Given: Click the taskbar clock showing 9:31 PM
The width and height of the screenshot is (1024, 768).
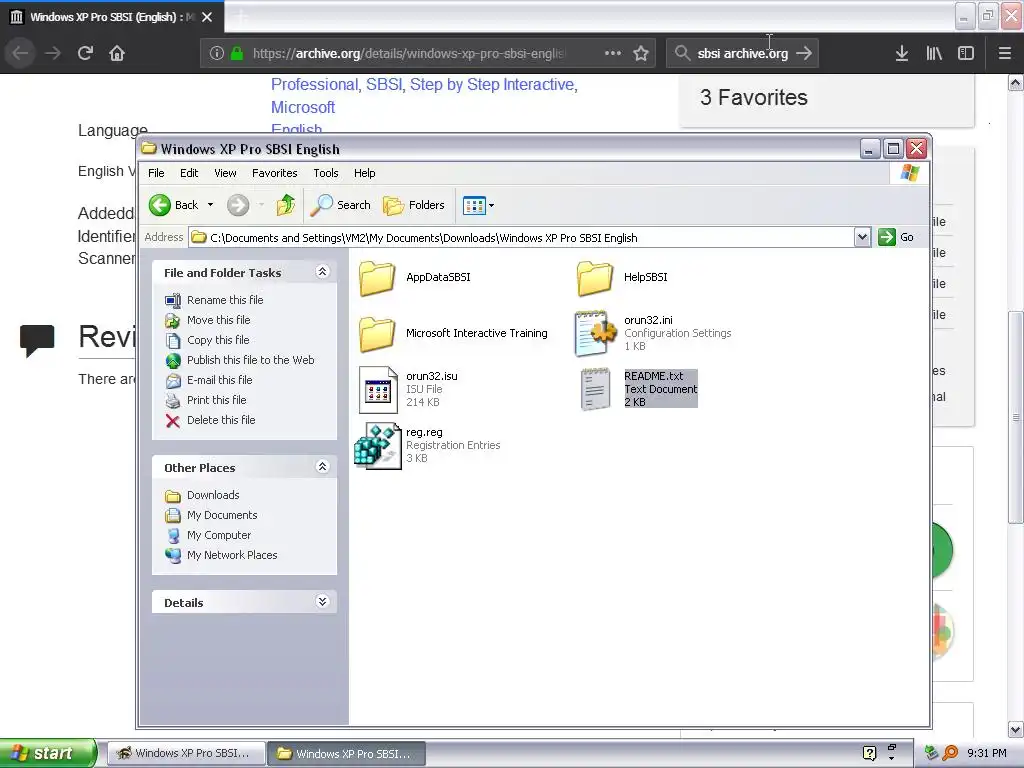Looking at the screenshot, I should [986, 753].
